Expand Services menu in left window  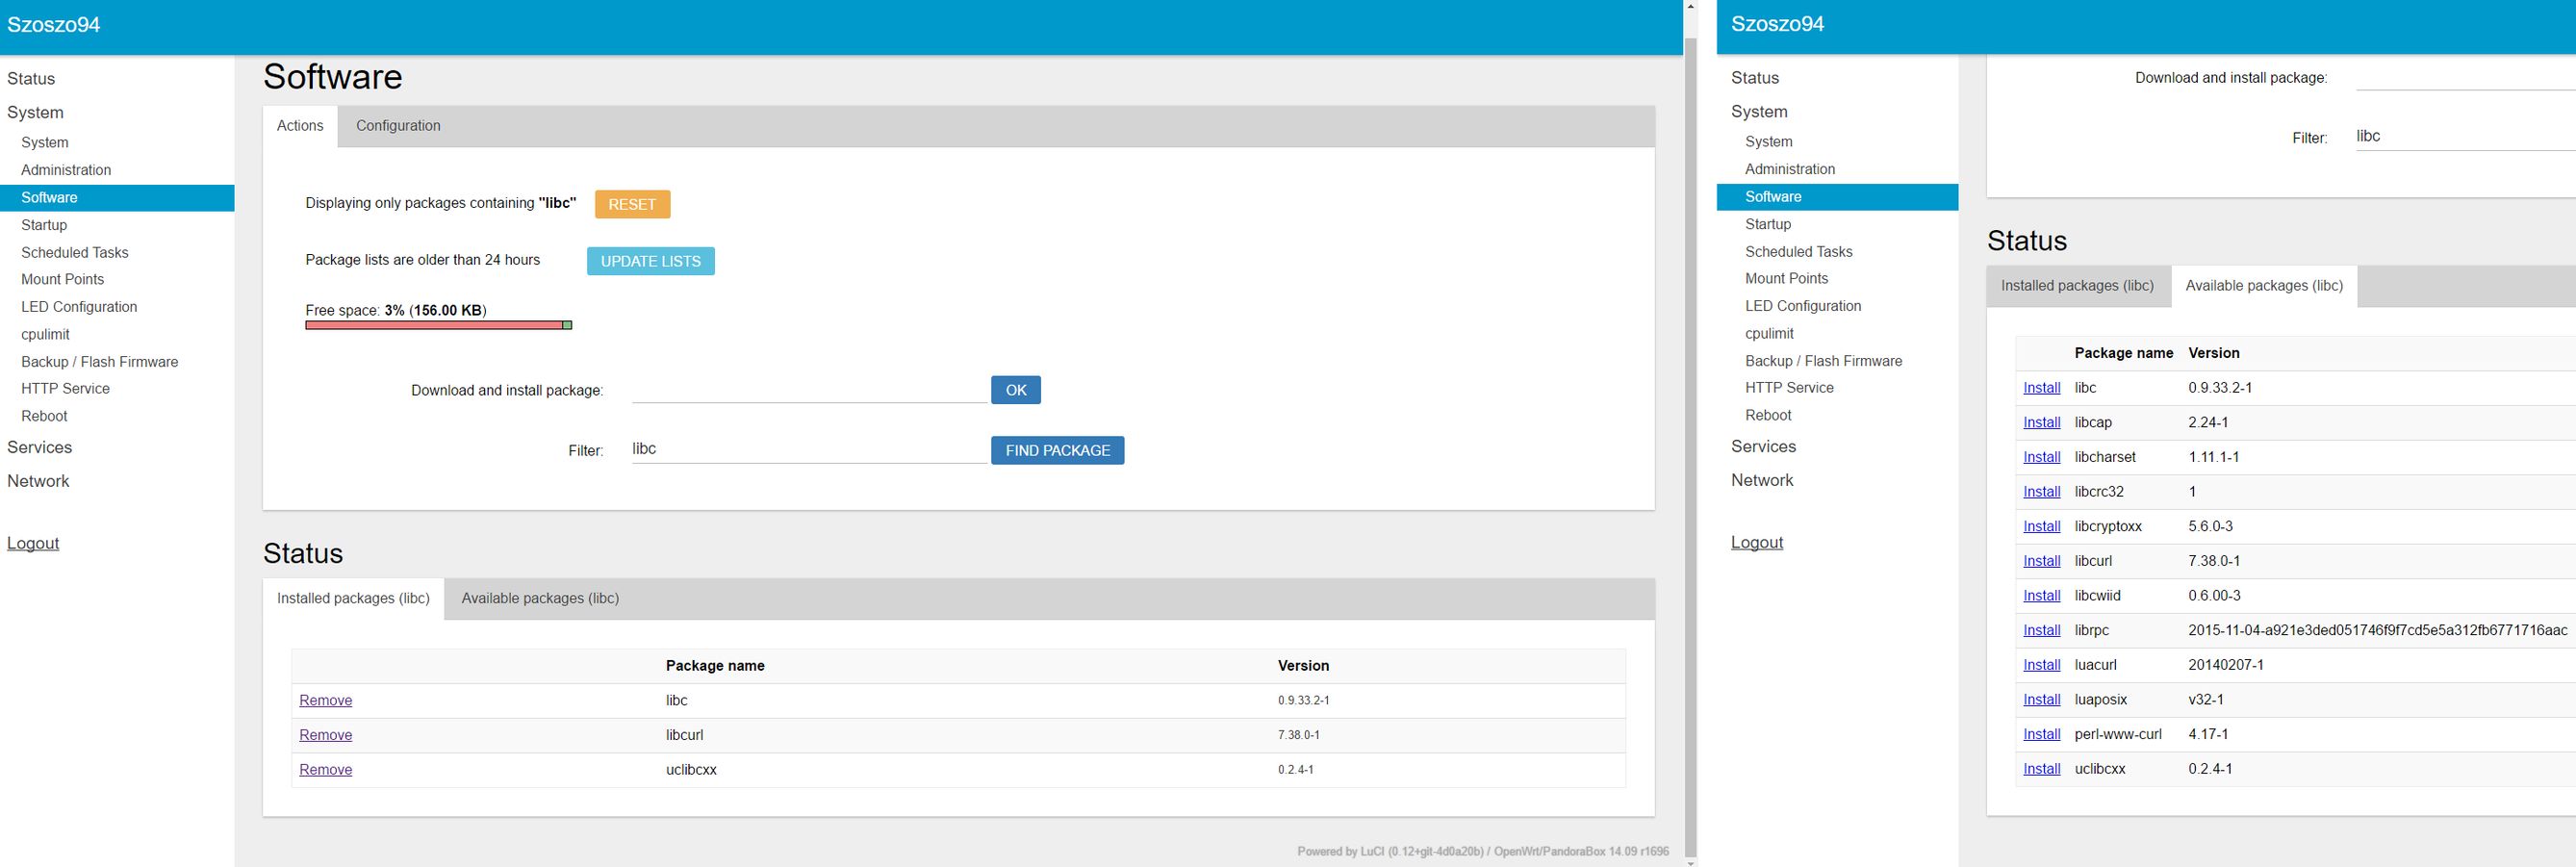(x=40, y=448)
